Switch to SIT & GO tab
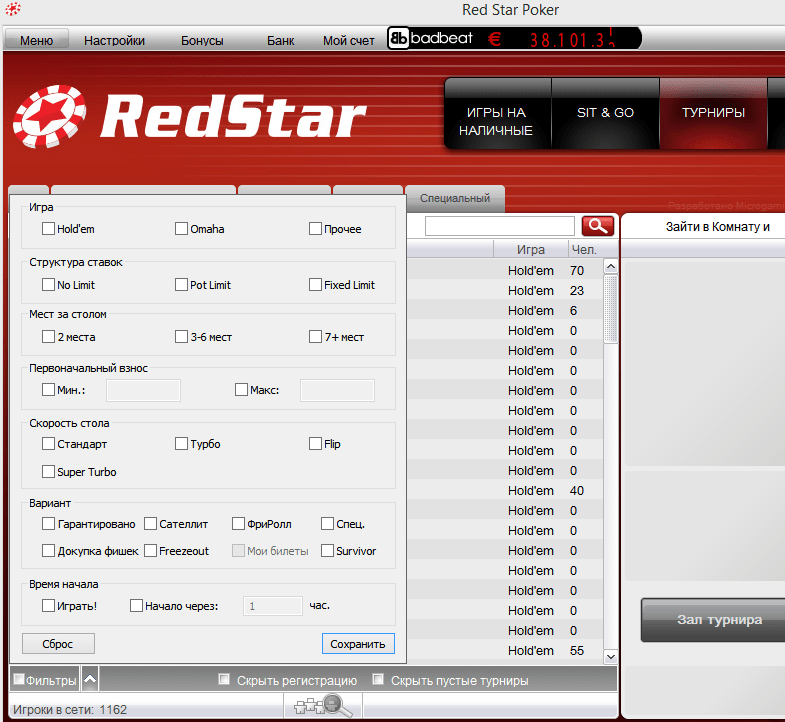Viewport: 785px width, 722px height. (605, 114)
